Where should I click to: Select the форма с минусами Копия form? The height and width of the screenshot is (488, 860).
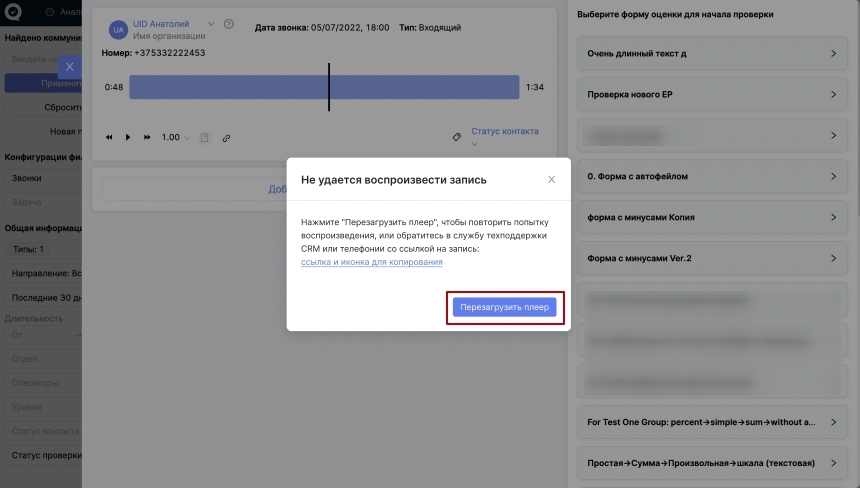pos(711,217)
